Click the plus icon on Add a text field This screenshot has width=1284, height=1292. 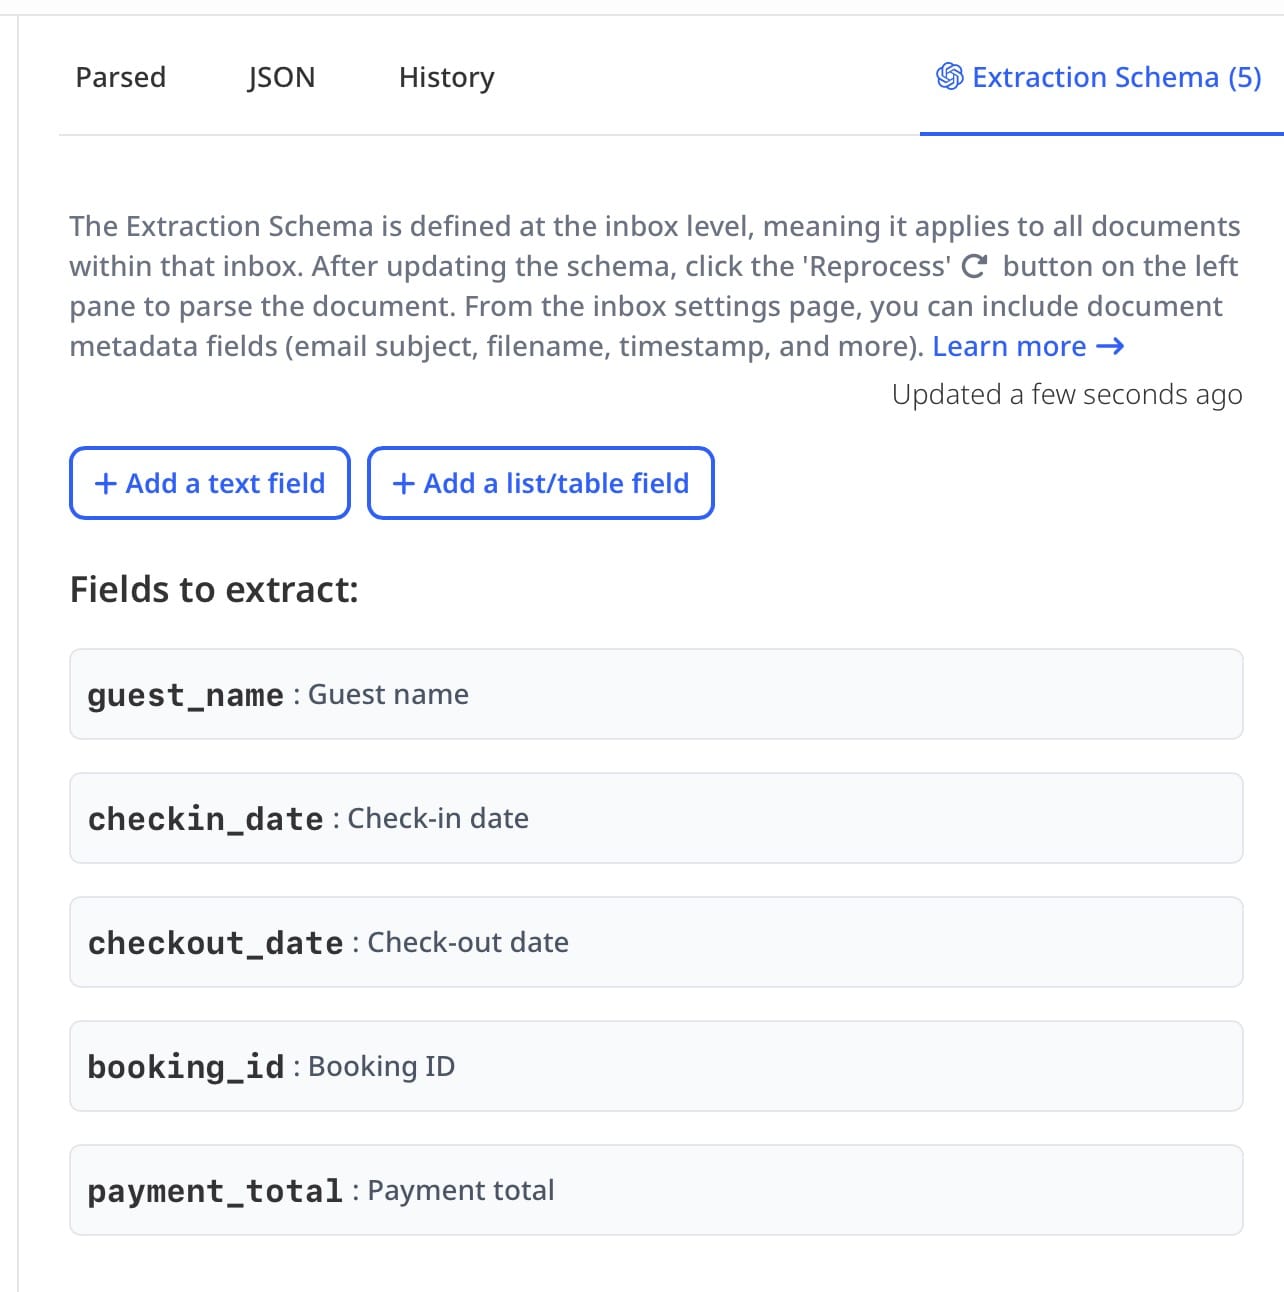point(106,484)
